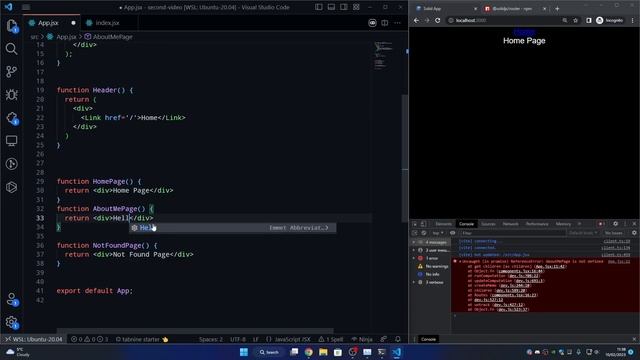640x360 pixels.
Task: Open the Search view in activity bar
Action: pyautogui.click(x=11, y=49)
